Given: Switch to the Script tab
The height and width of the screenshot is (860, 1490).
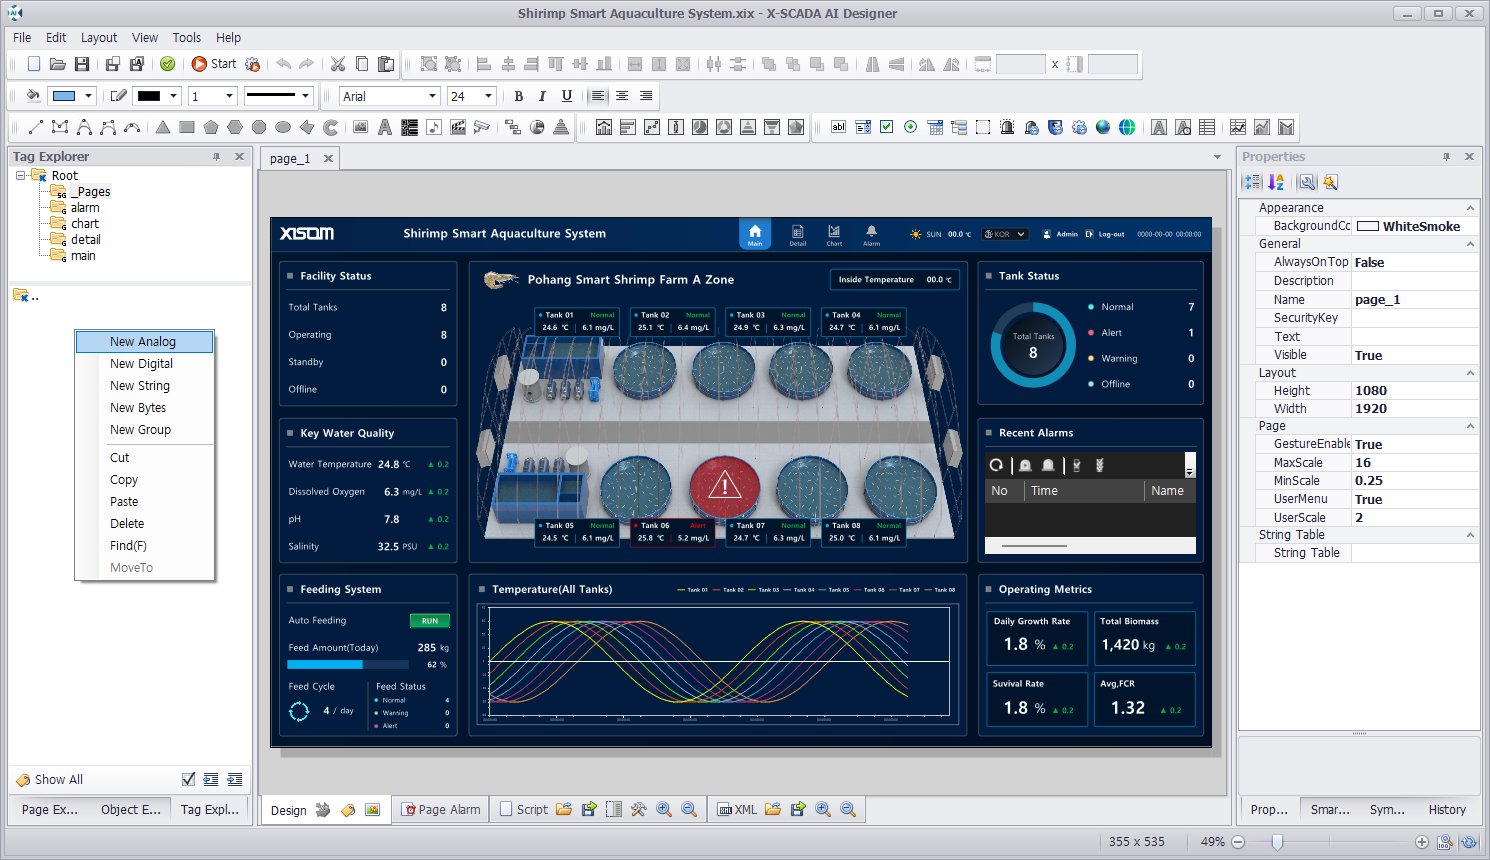Looking at the screenshot, I should pyautogui.click(x=523, y=809).
